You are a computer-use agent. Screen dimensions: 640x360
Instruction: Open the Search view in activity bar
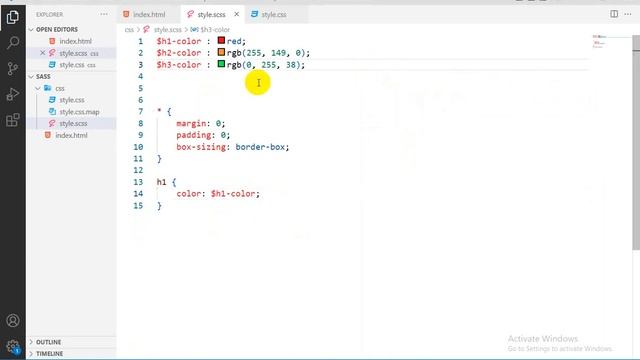(13, 43)
